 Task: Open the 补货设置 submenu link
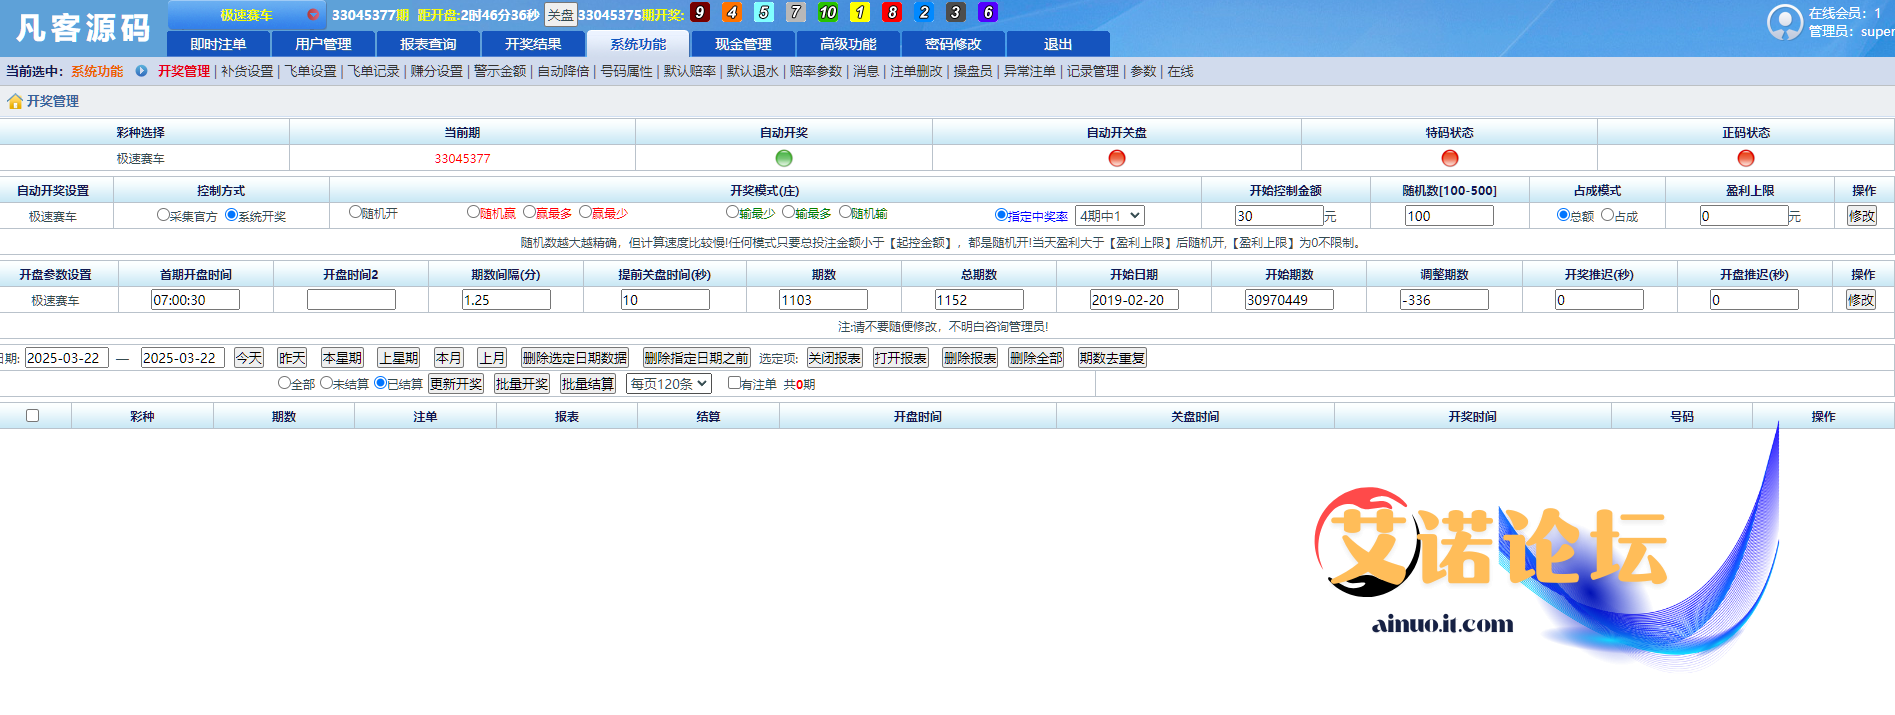pos(247,71)
